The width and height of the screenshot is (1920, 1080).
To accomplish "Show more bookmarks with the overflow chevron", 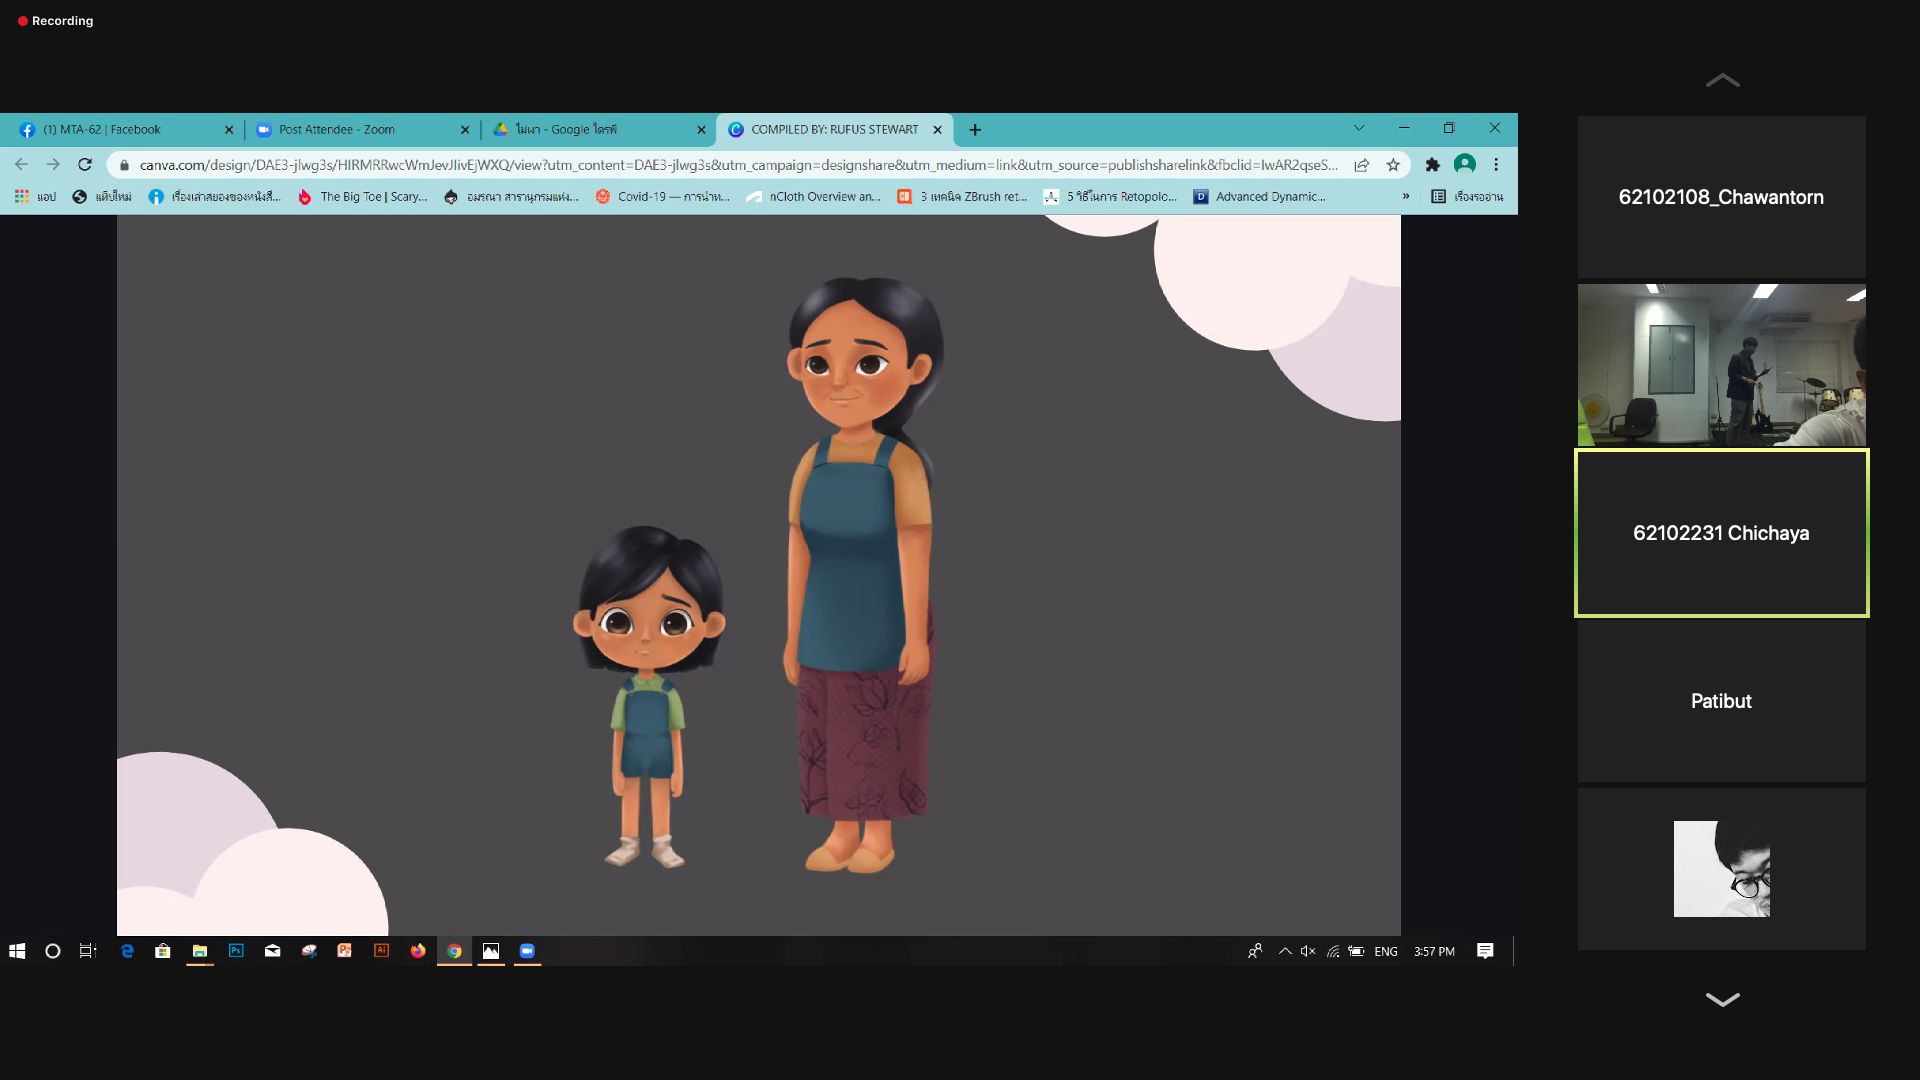I will coord(1406,197).
